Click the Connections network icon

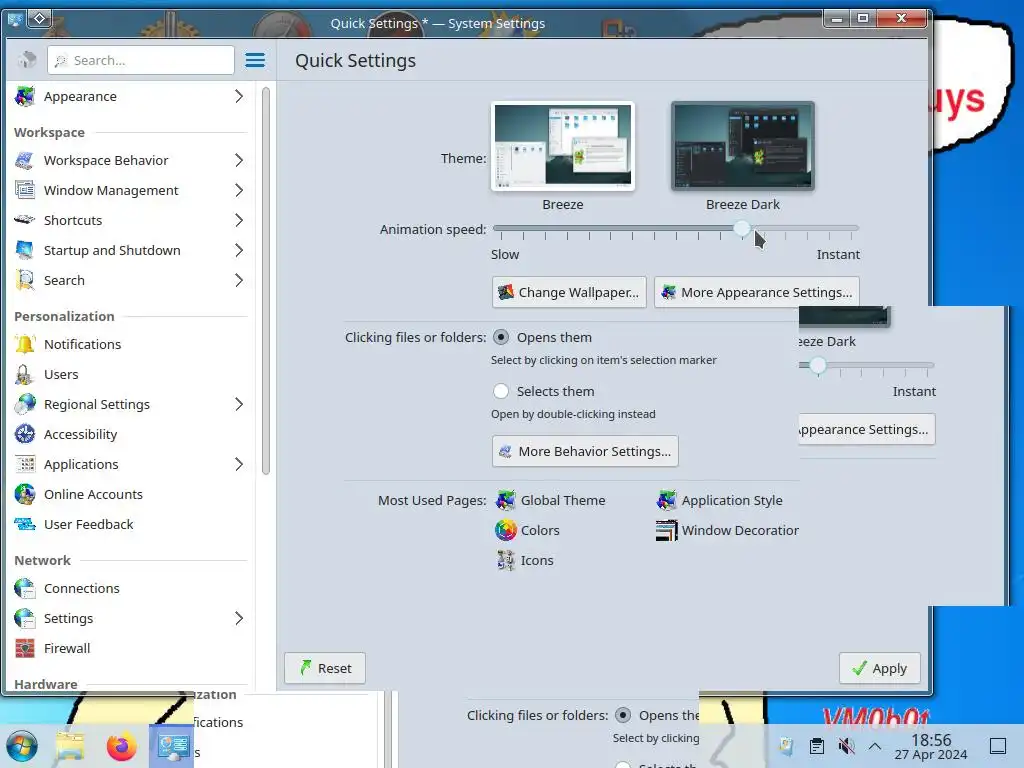(25, 588)
